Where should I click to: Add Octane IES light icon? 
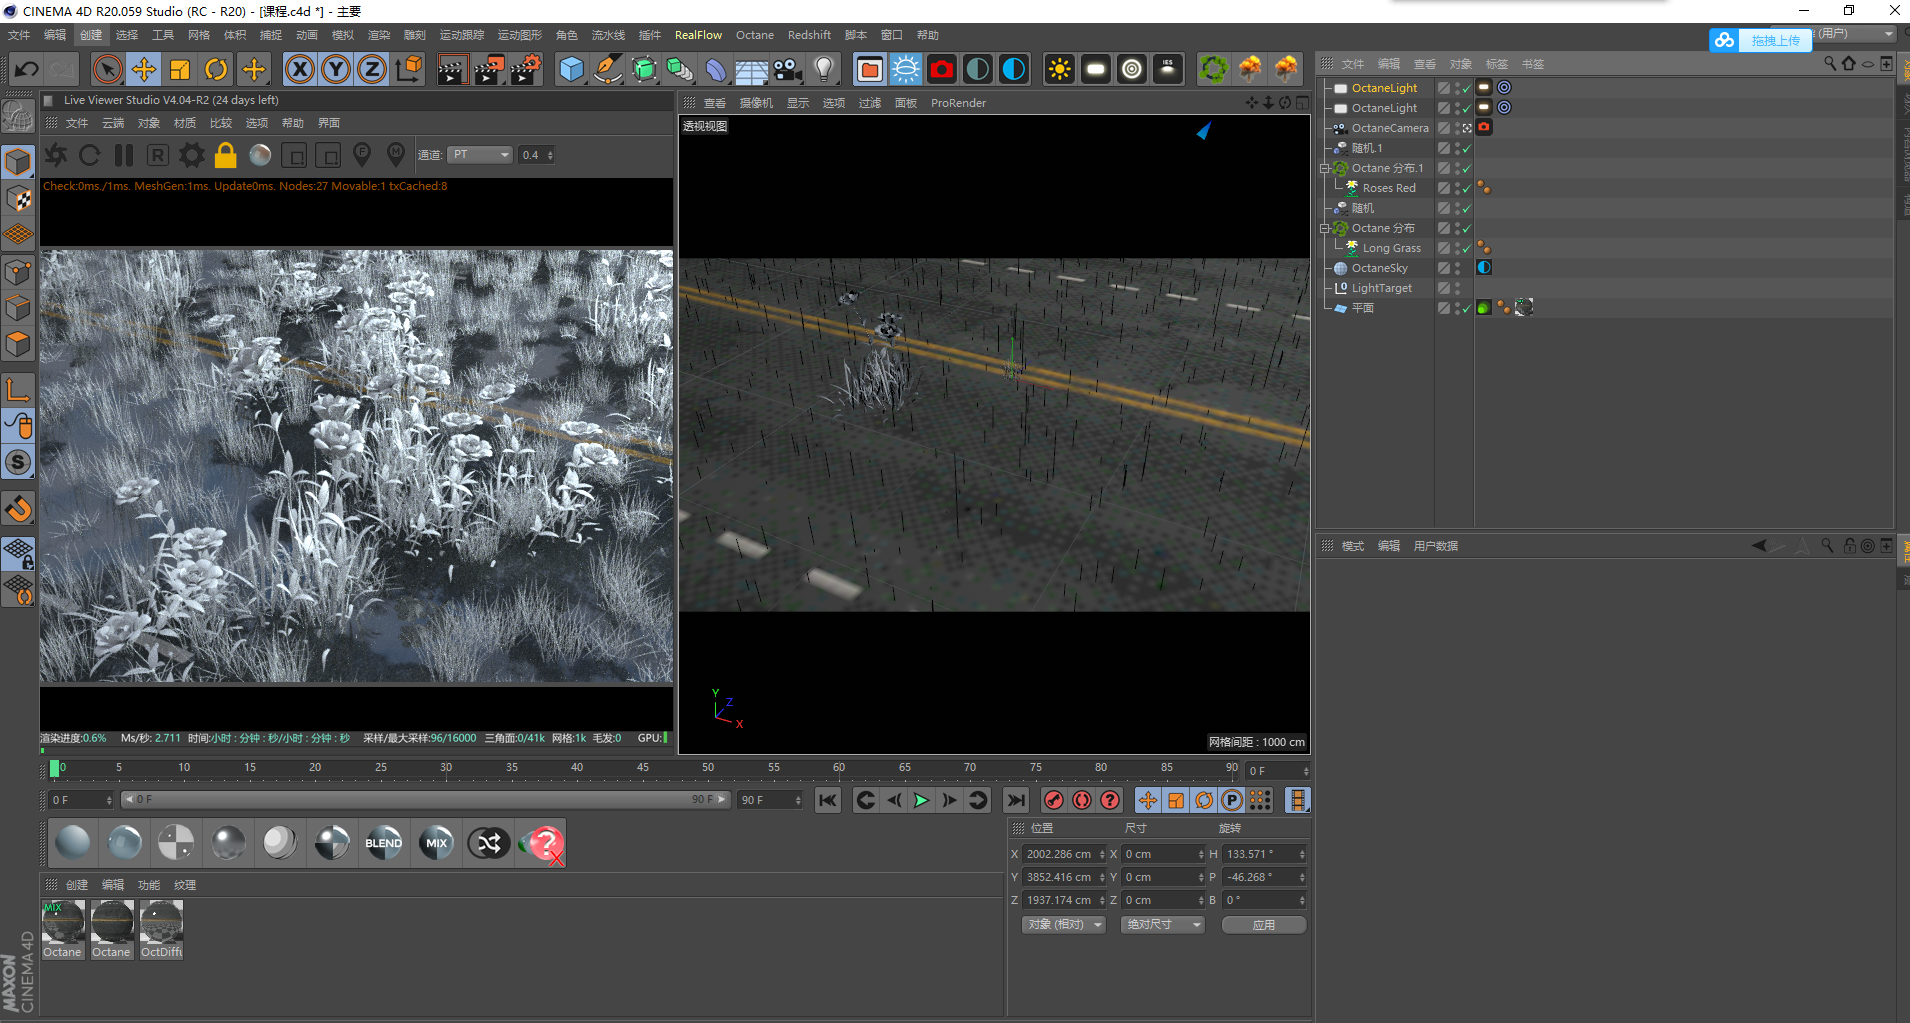tap(1168, 69)
